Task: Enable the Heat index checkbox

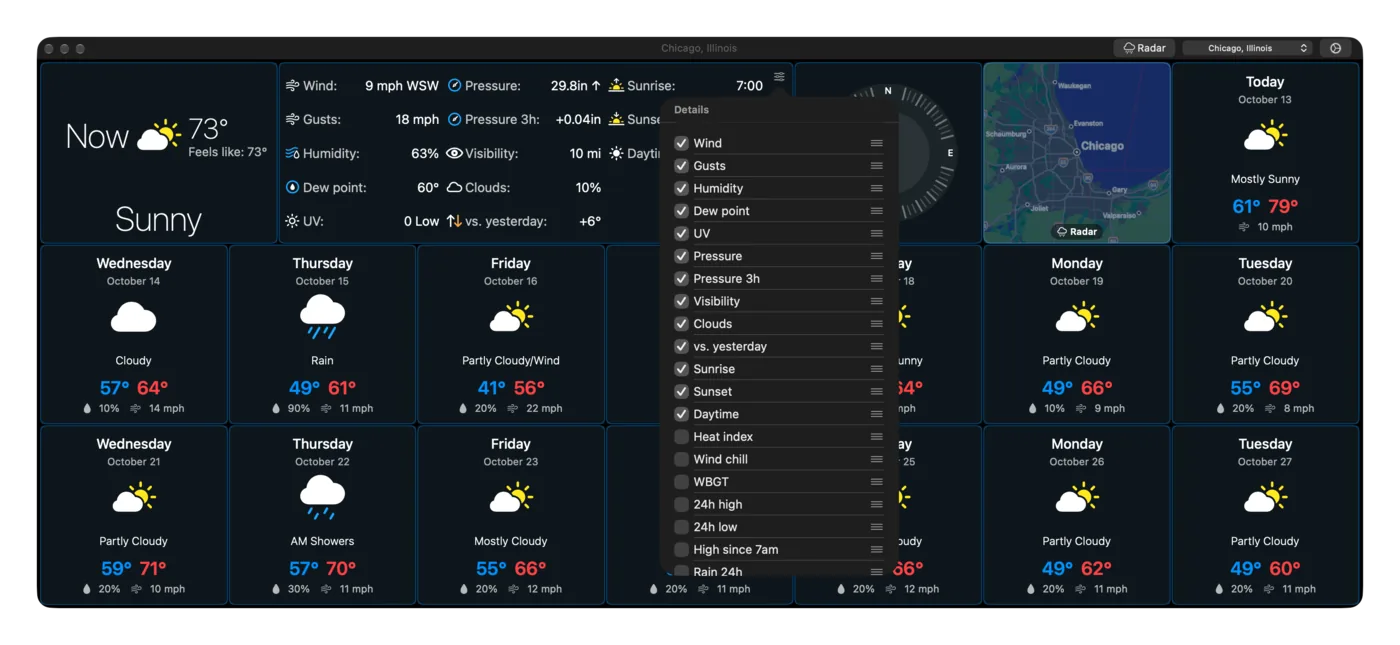Action: (x=681, y=437)
